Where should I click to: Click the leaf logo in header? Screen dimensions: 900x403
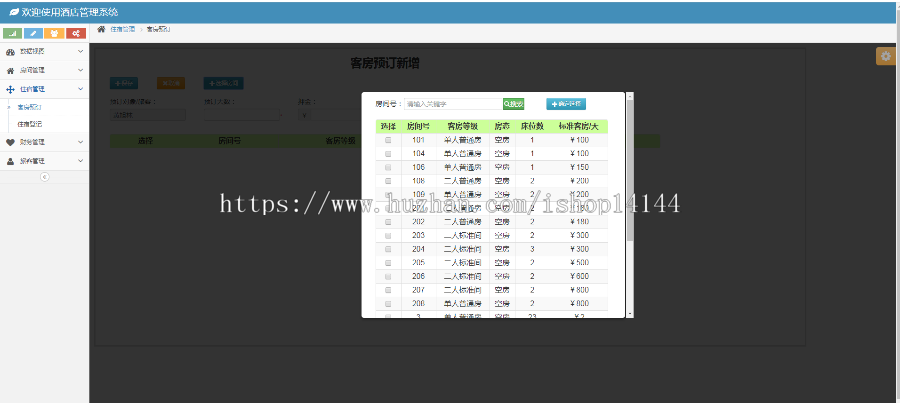pos(14,11)
